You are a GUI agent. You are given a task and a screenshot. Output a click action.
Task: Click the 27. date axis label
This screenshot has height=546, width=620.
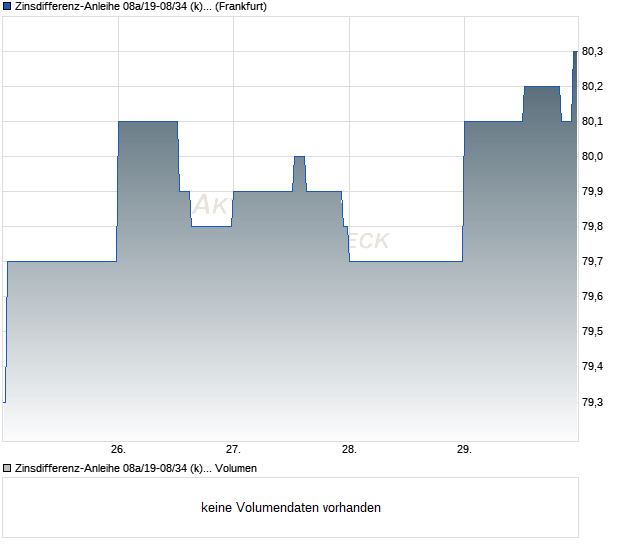pos(233,449)
